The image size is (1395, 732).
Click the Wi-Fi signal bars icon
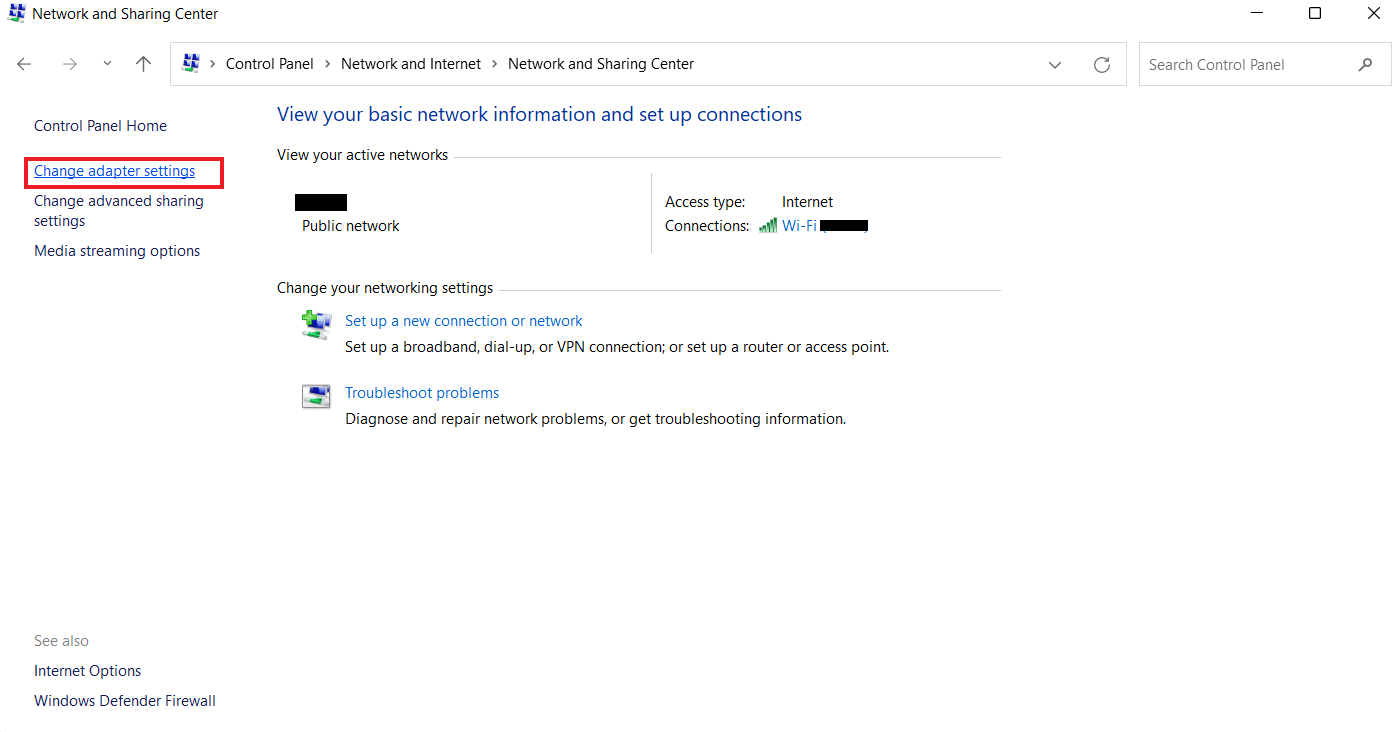click(768, 226)
